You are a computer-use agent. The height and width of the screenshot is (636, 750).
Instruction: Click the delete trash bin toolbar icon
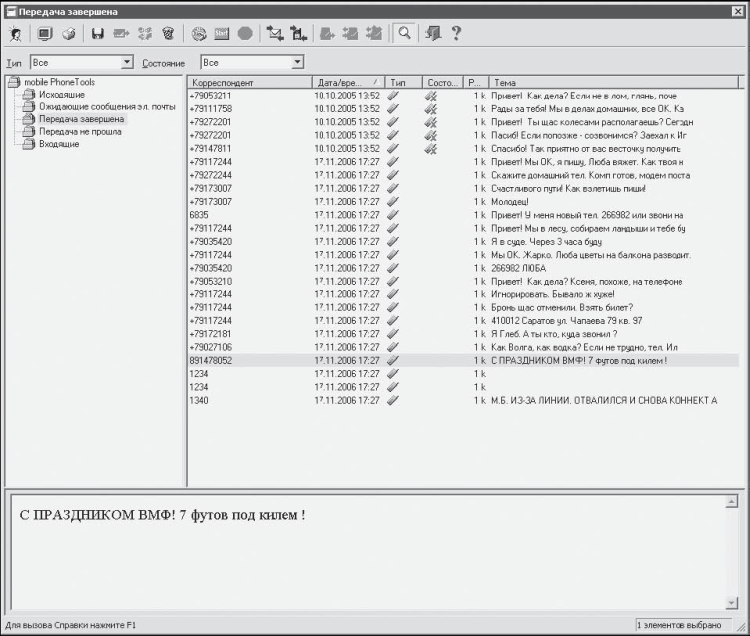coord(168,33)
